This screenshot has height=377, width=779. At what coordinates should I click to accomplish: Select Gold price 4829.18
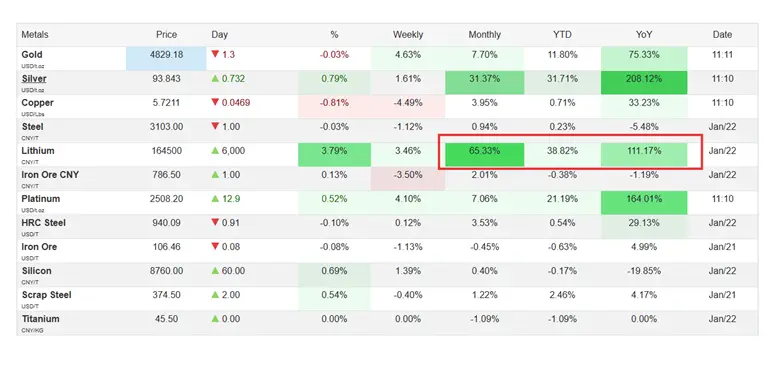coord(166,55)
